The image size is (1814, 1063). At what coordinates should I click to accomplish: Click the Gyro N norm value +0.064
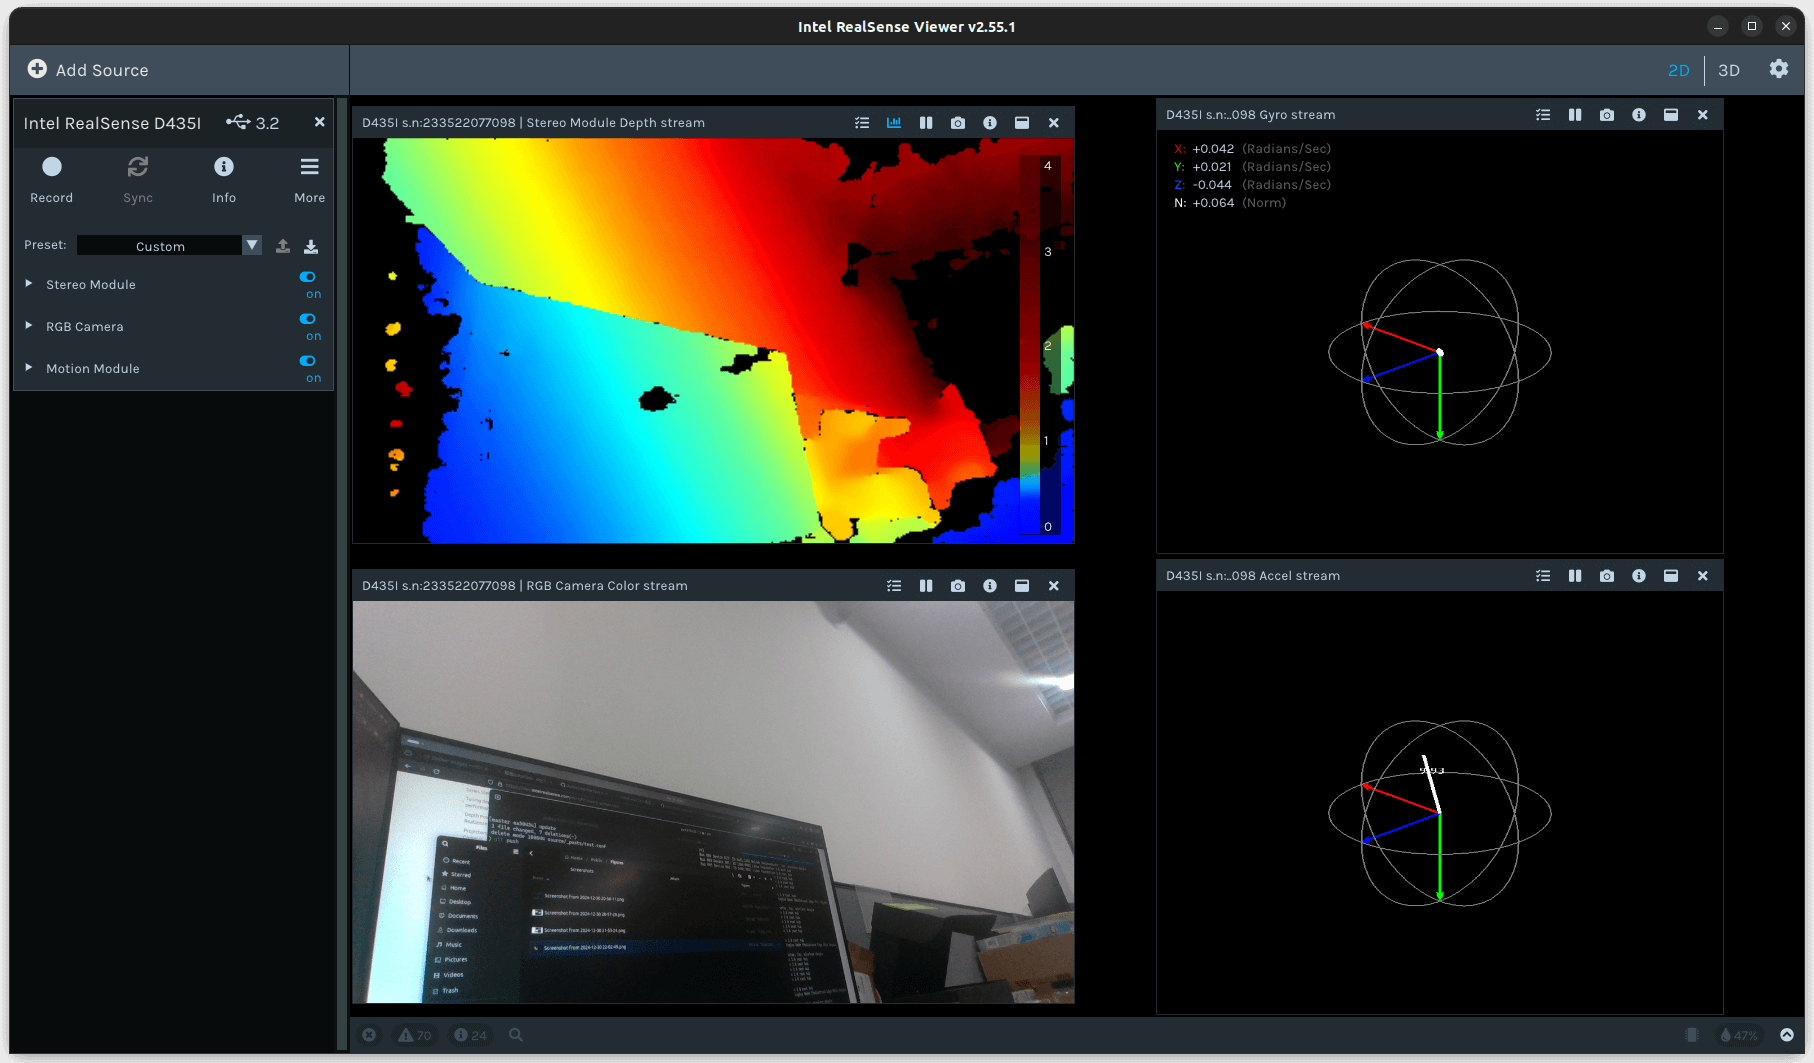1213,203
